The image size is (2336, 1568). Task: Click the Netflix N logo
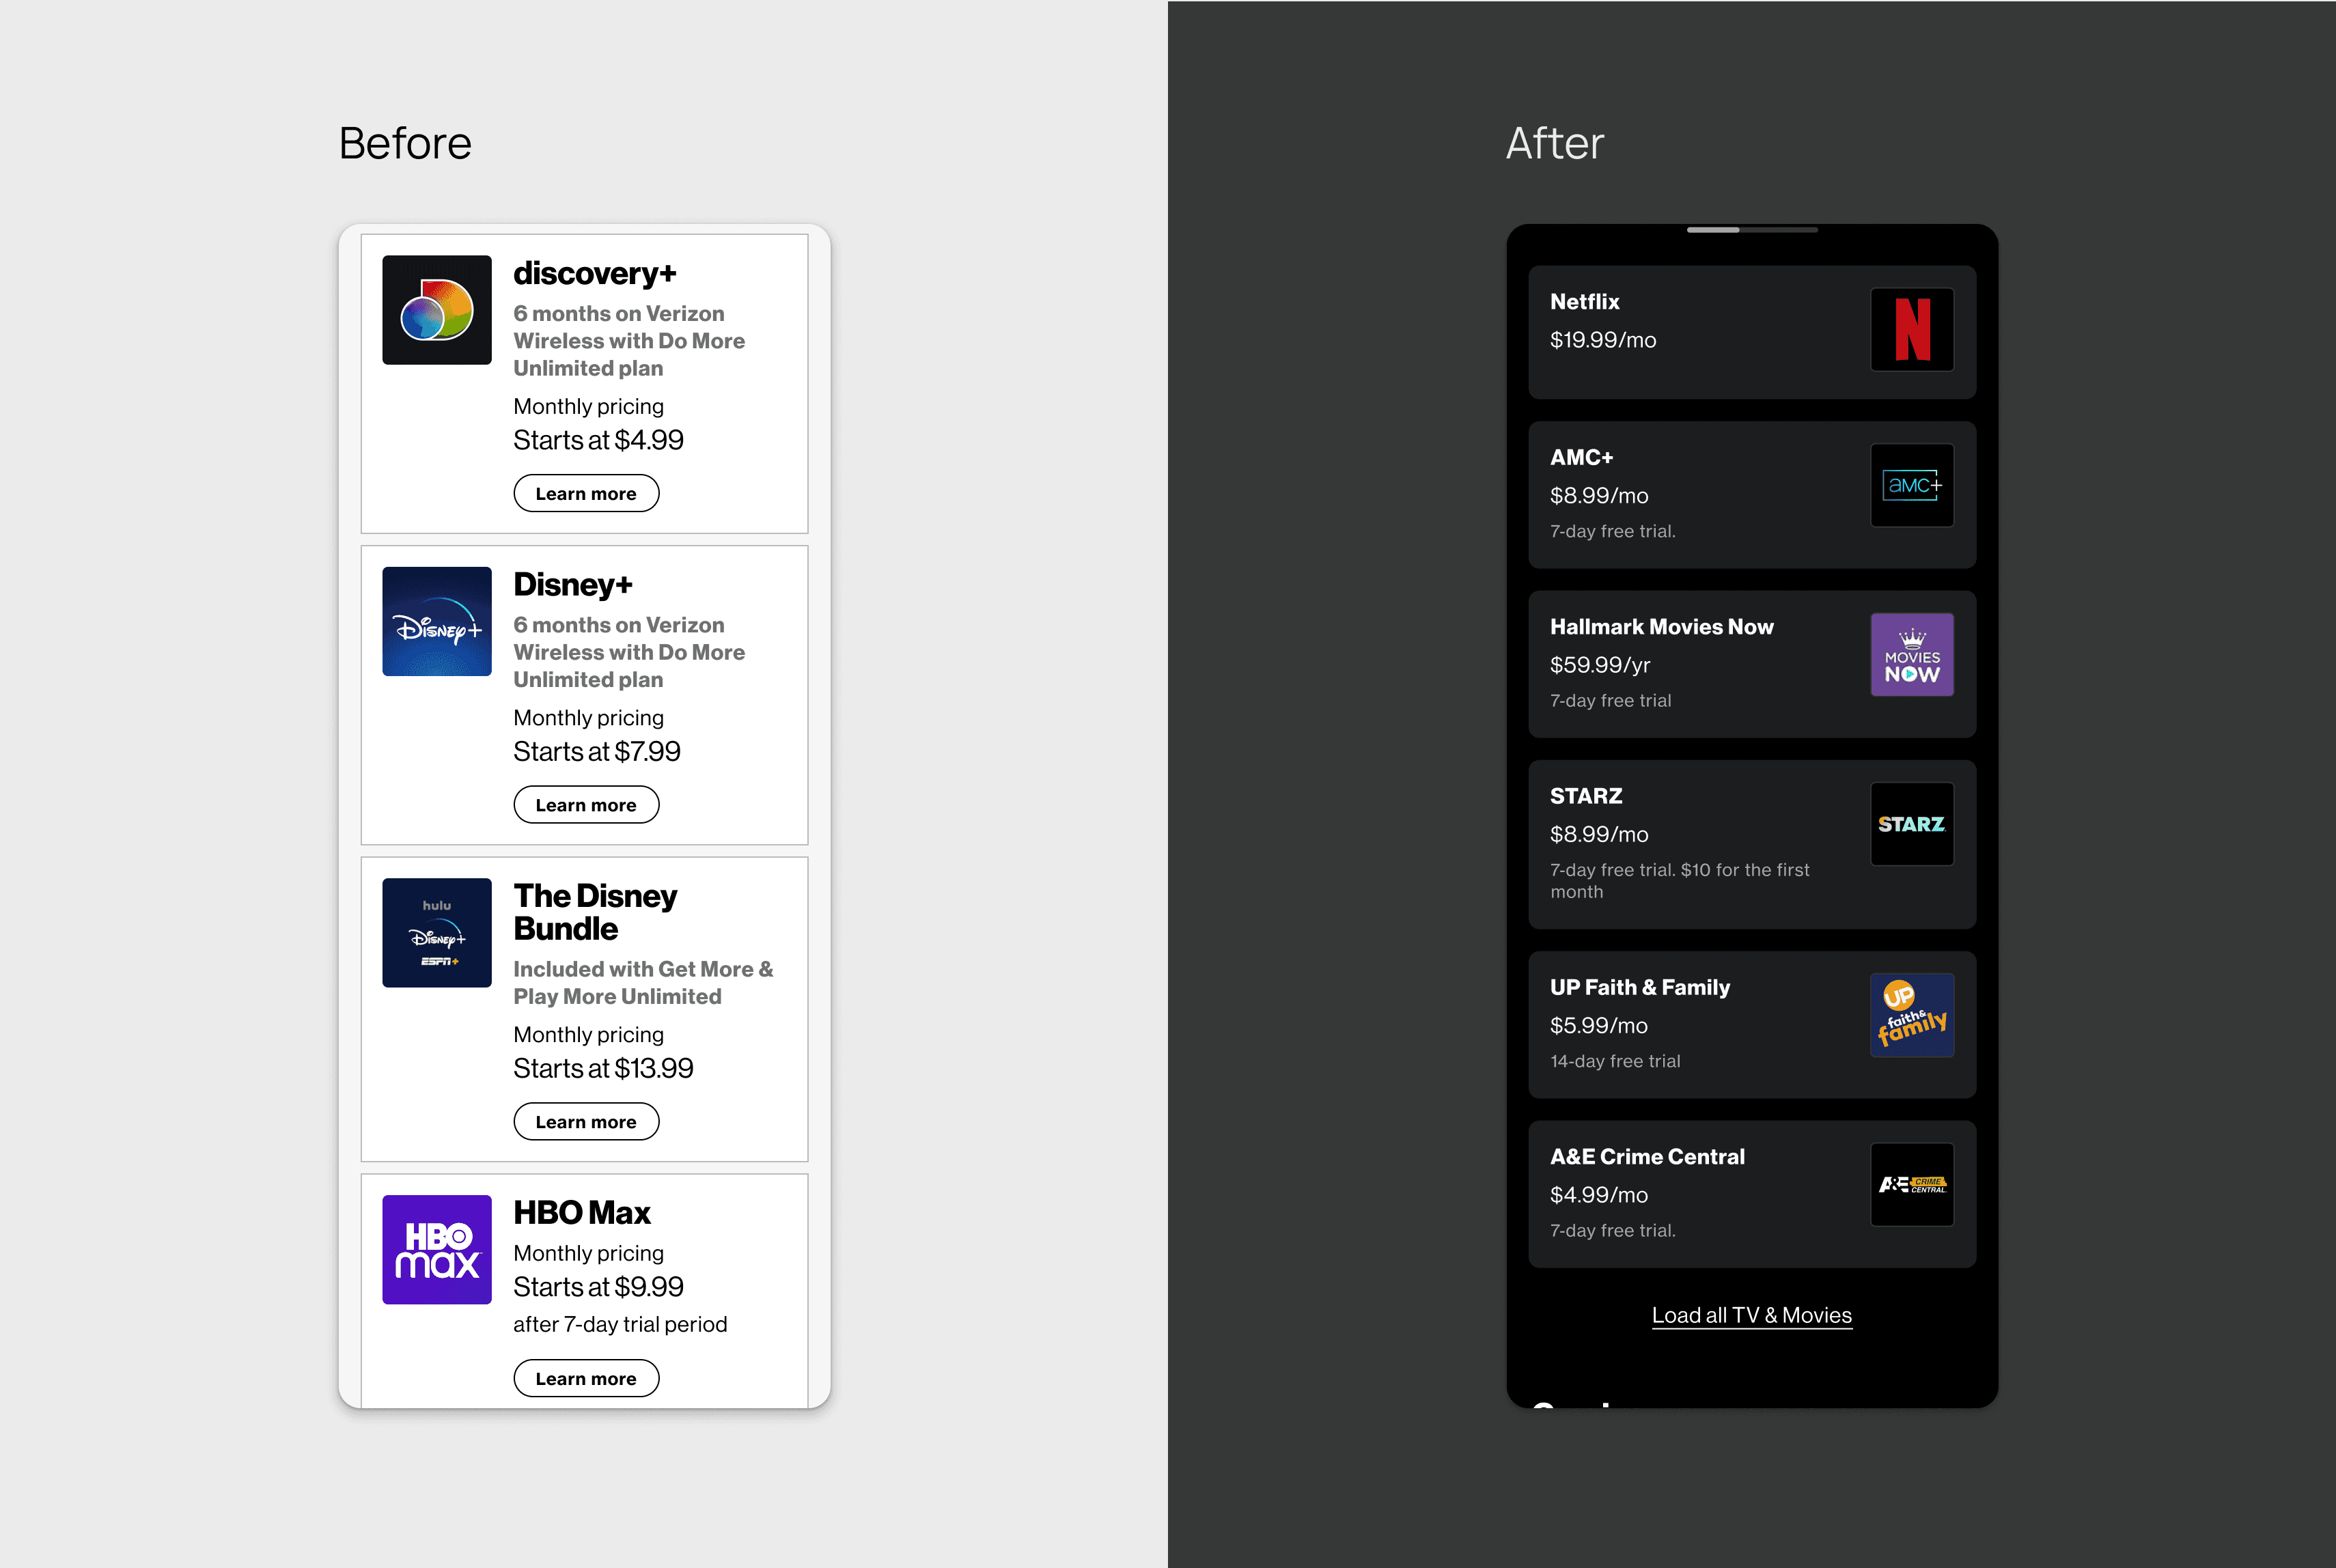(x=1911, y=330)
